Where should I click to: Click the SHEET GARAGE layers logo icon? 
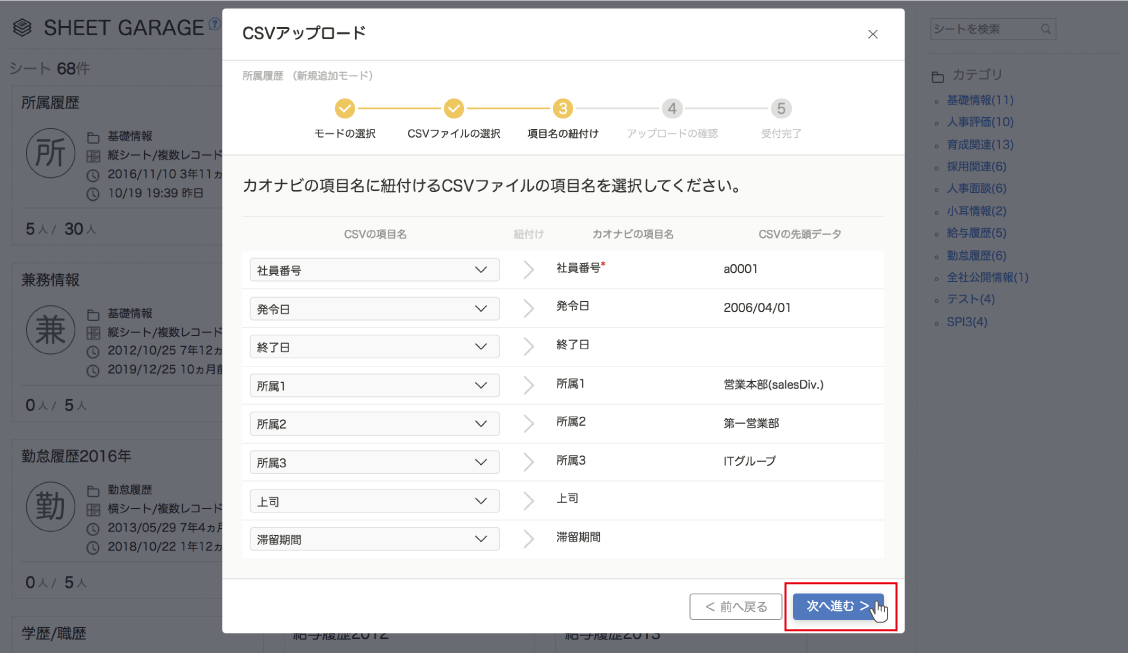pos(22,28)
